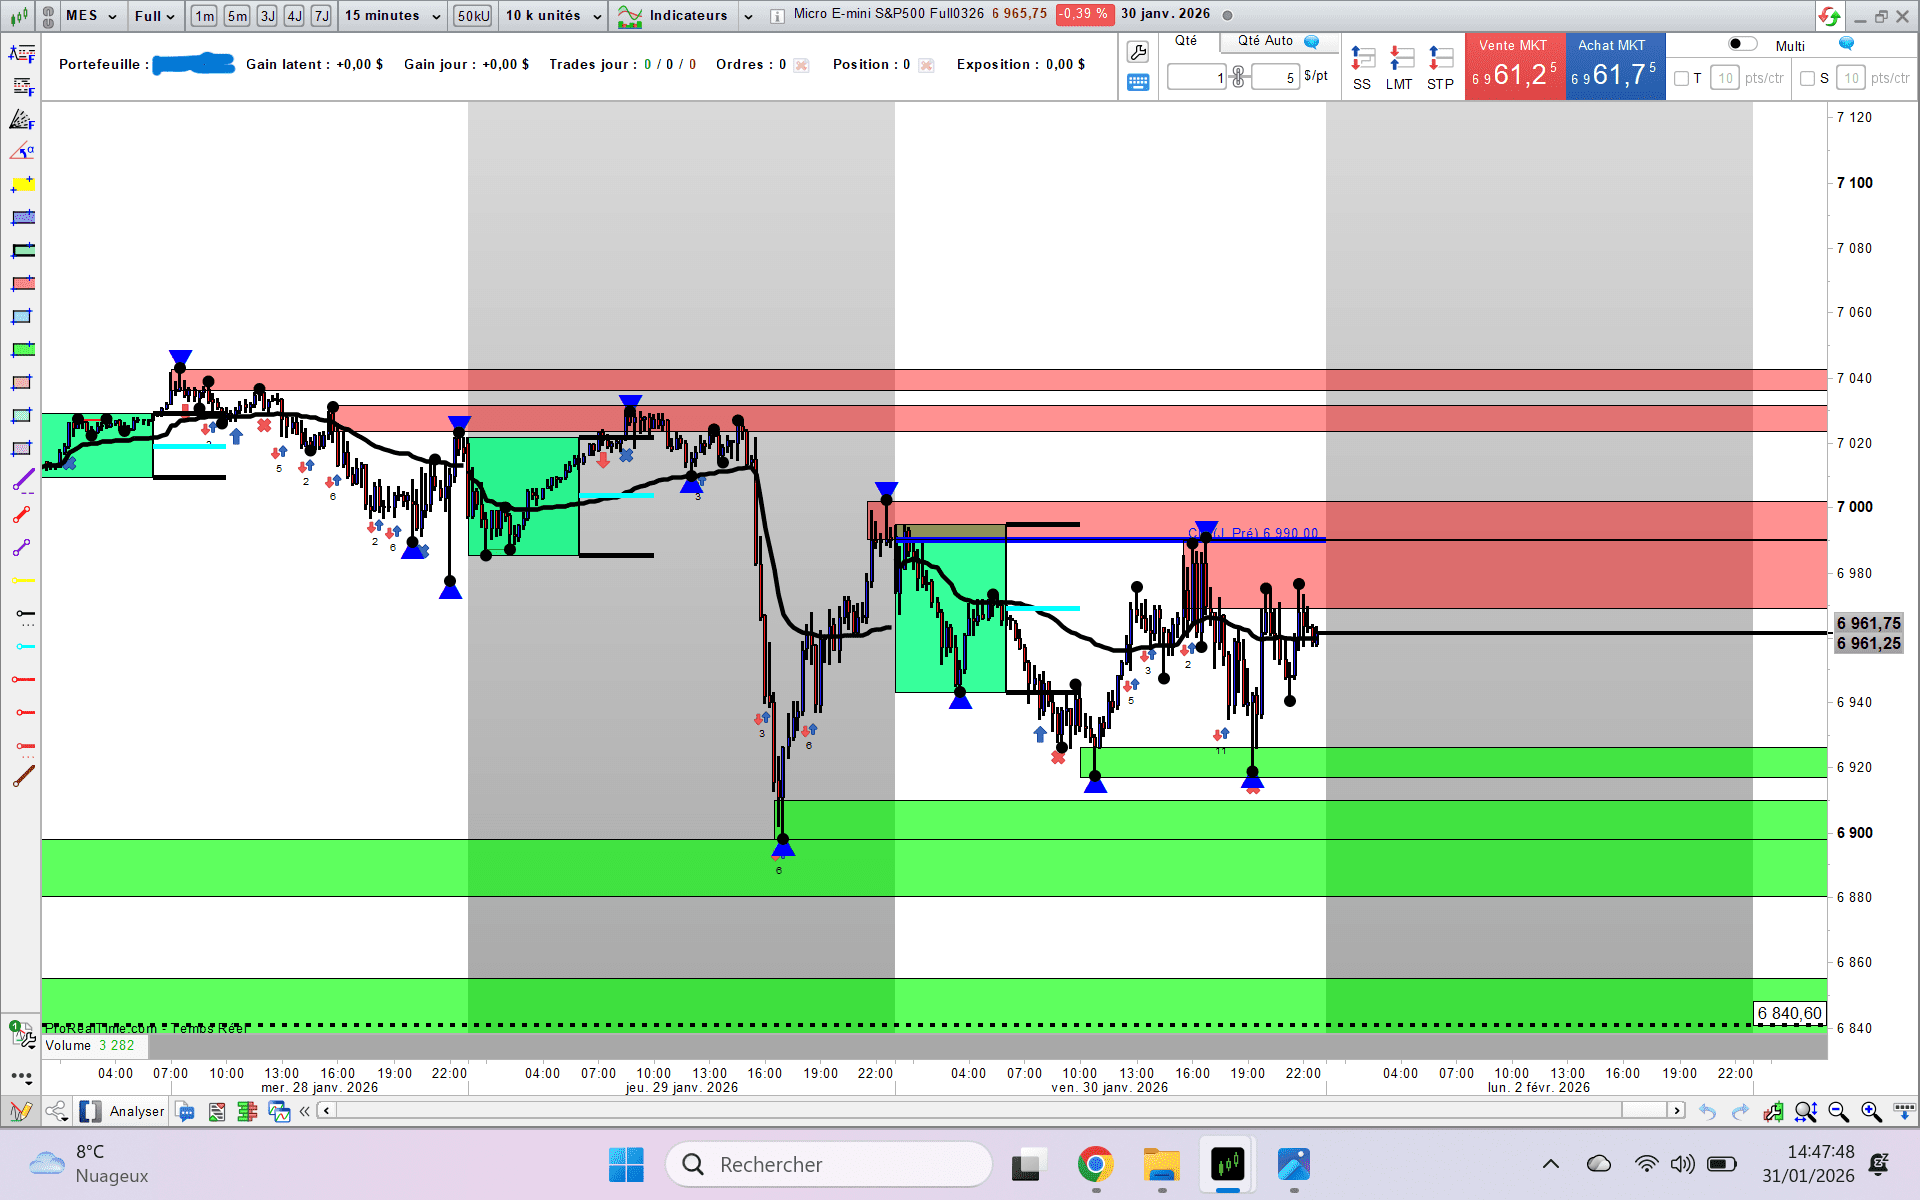Click the SS order icon

(1362, 59)
